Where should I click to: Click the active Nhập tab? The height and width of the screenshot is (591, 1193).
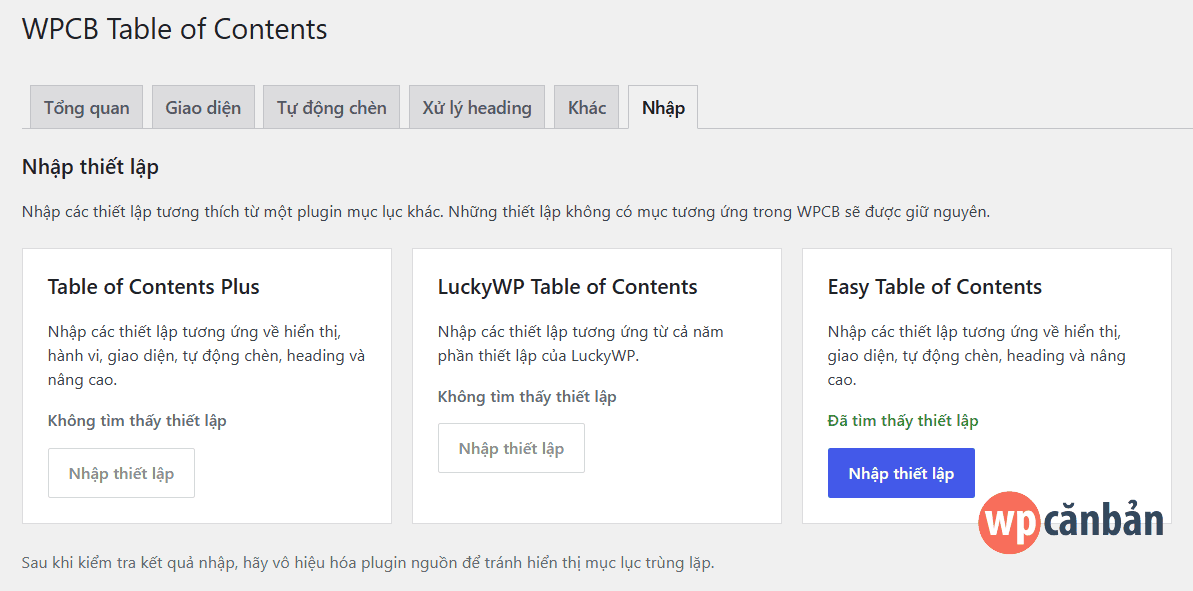tap(663, 107)
